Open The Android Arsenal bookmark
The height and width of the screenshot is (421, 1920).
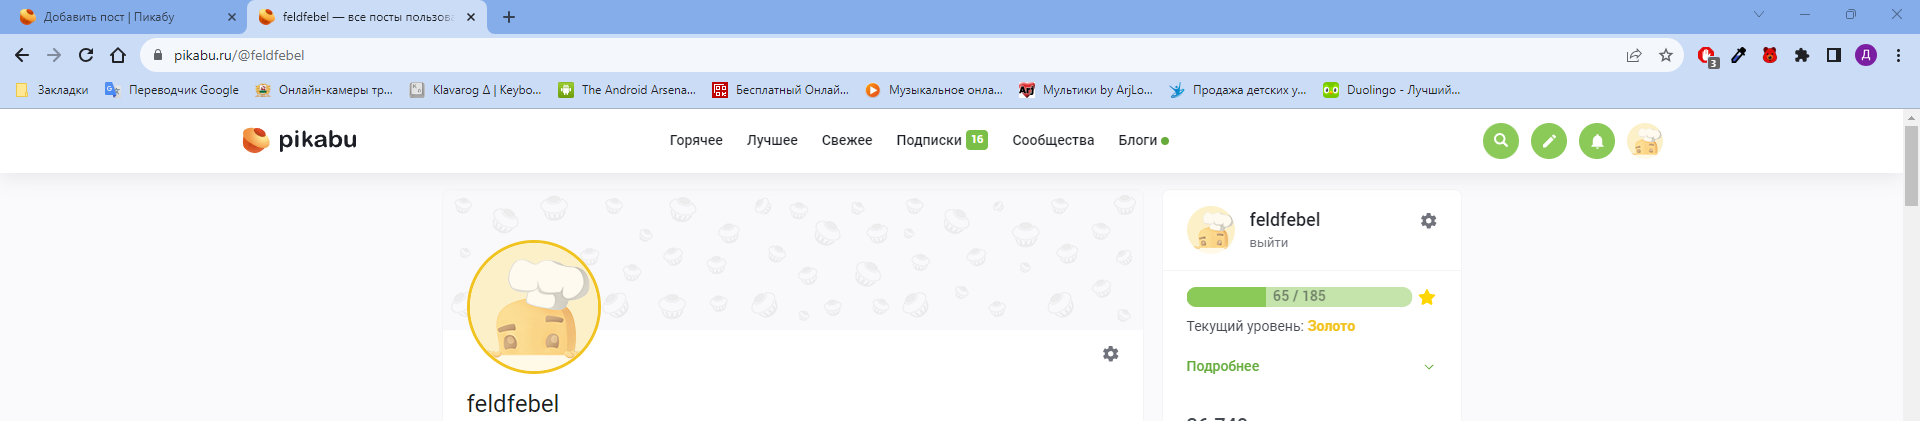(627, 90)
